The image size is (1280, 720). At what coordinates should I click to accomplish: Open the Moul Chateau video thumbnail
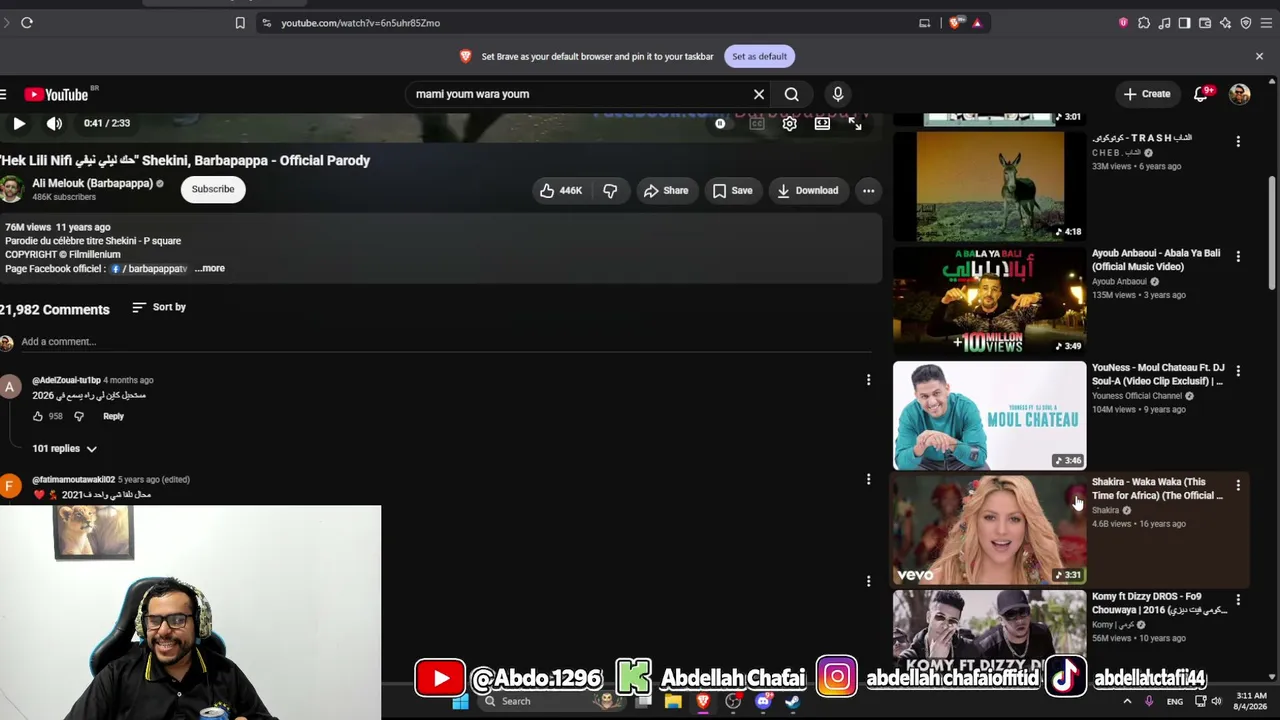989,415
